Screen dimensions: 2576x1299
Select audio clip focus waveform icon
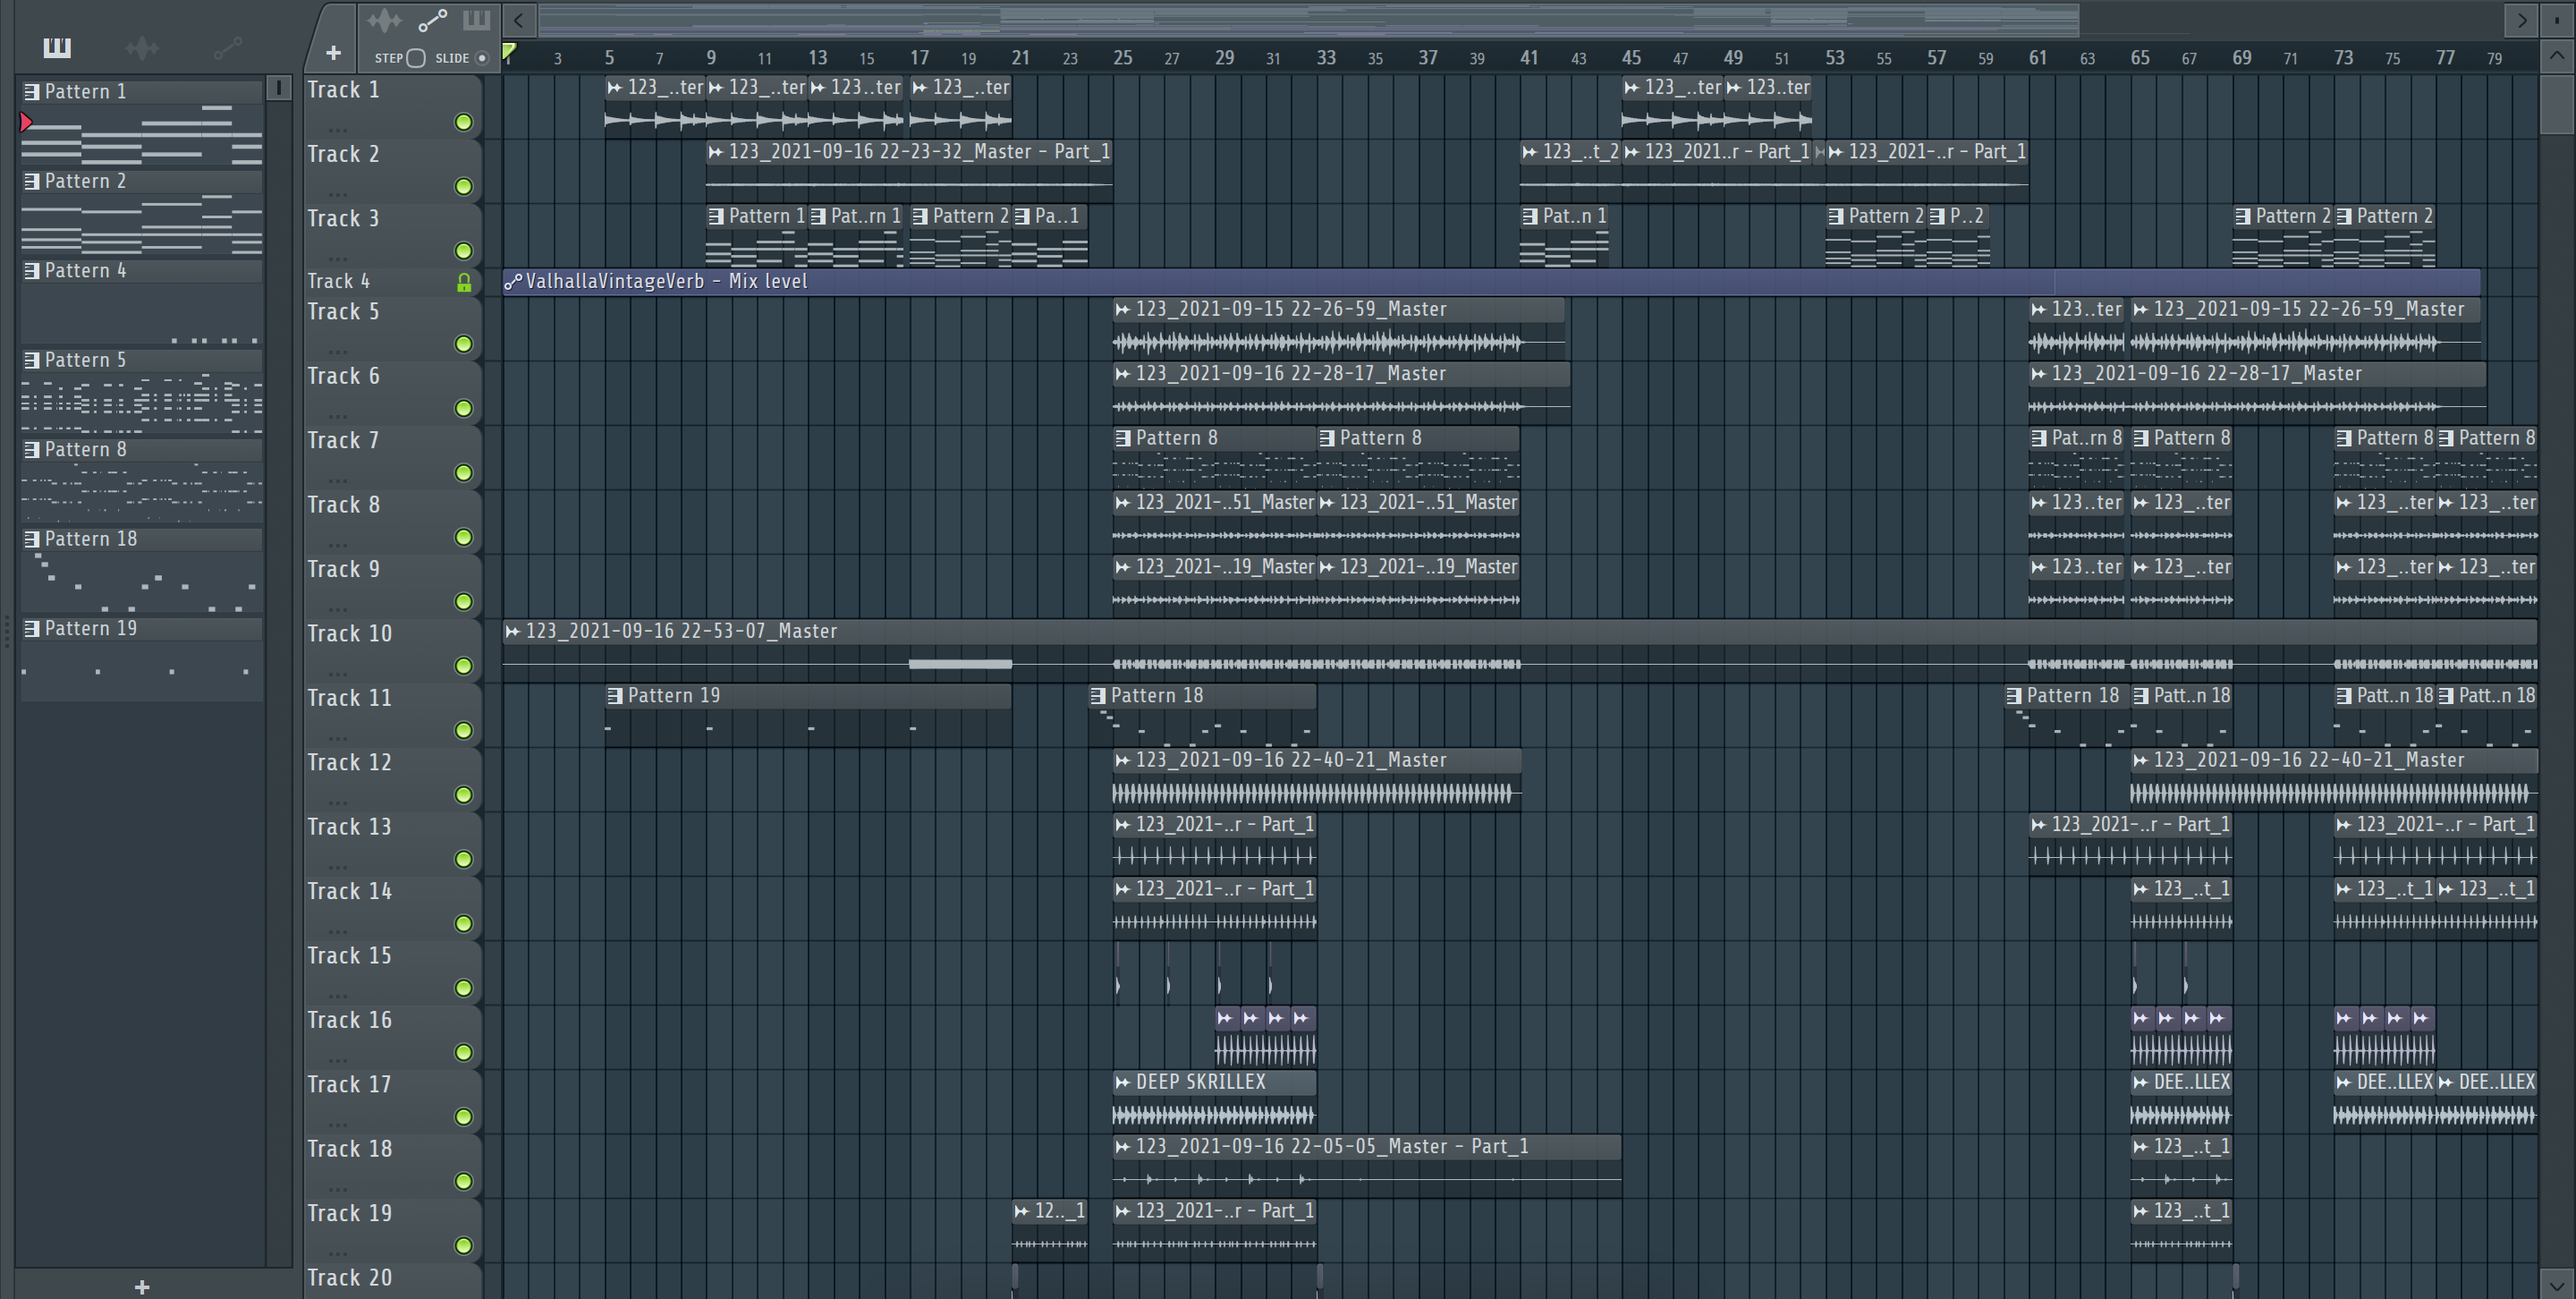384,20
